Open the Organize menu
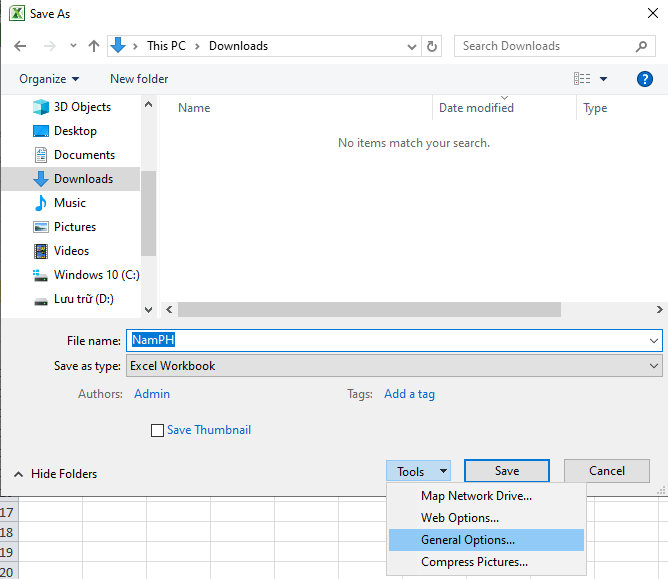Screen dimensions: 668x579 click(x=49, y=79)
